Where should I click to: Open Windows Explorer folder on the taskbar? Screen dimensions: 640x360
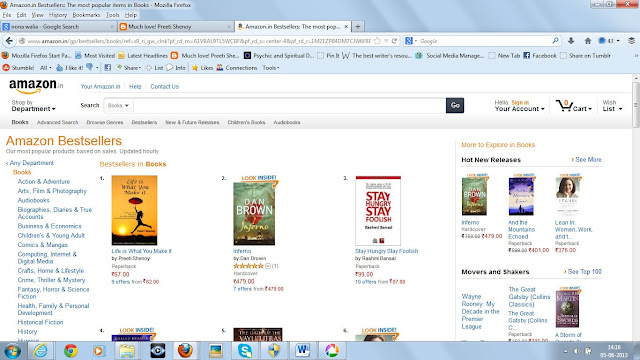tap(127, 351)
